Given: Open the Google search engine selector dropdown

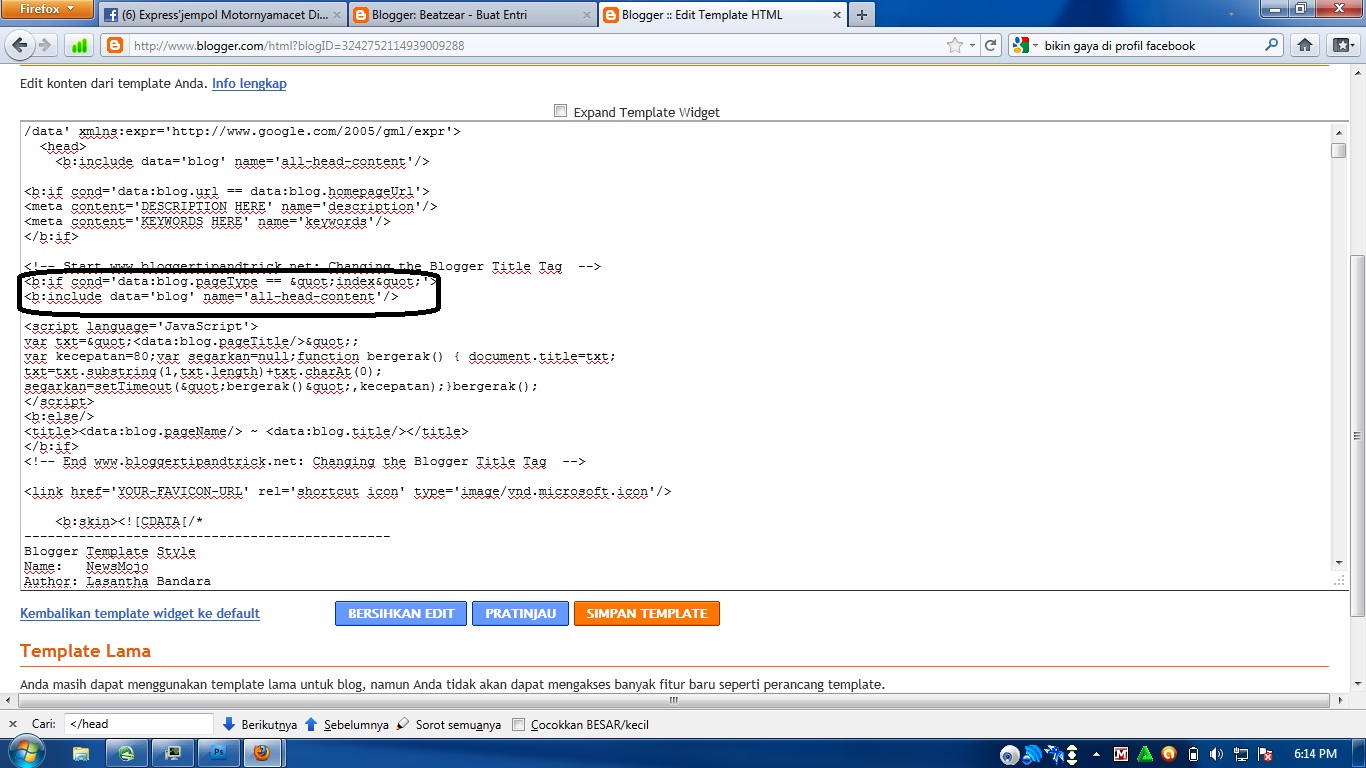Looking at the screenshot, I should (x=1026, y=45).
